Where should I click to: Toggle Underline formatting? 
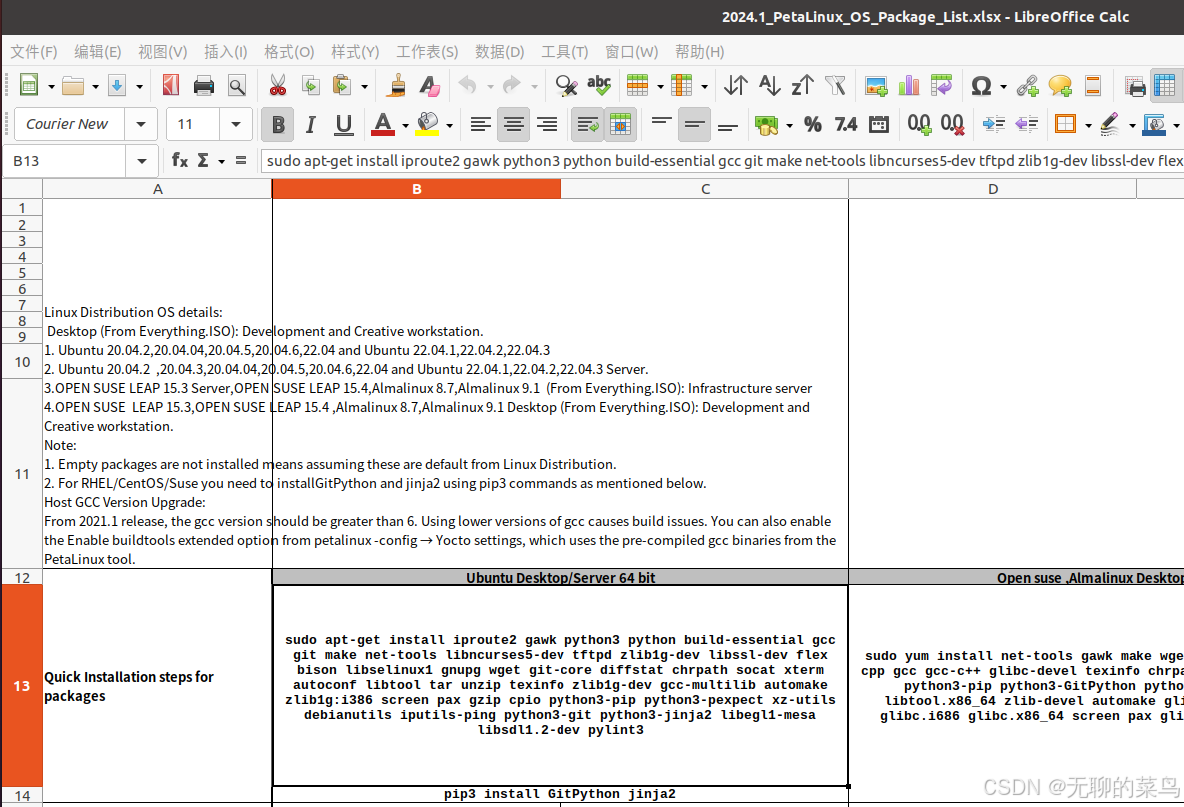coord(344,125)
